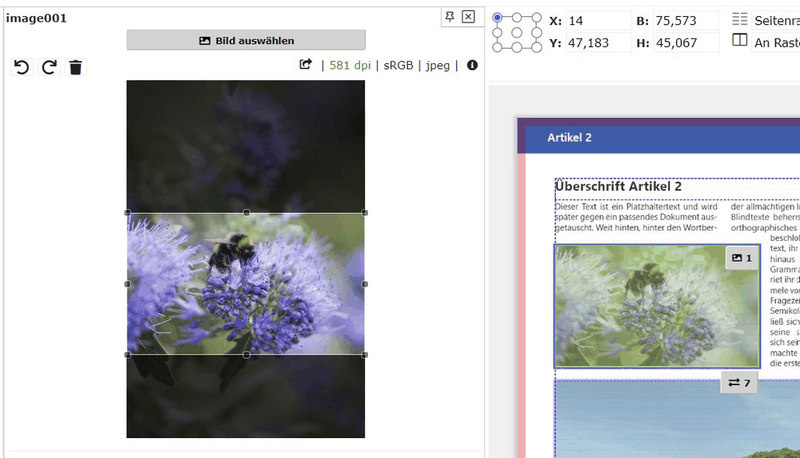Click the right-middle crop handle
The height and width of the screenshot is (458, 800).
365,284
